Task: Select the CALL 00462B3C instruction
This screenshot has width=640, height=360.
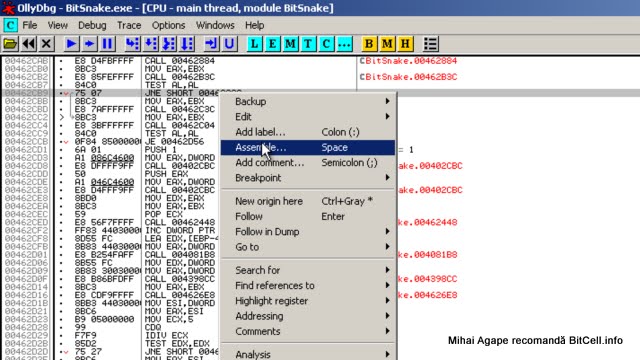Action: point(180,77)
